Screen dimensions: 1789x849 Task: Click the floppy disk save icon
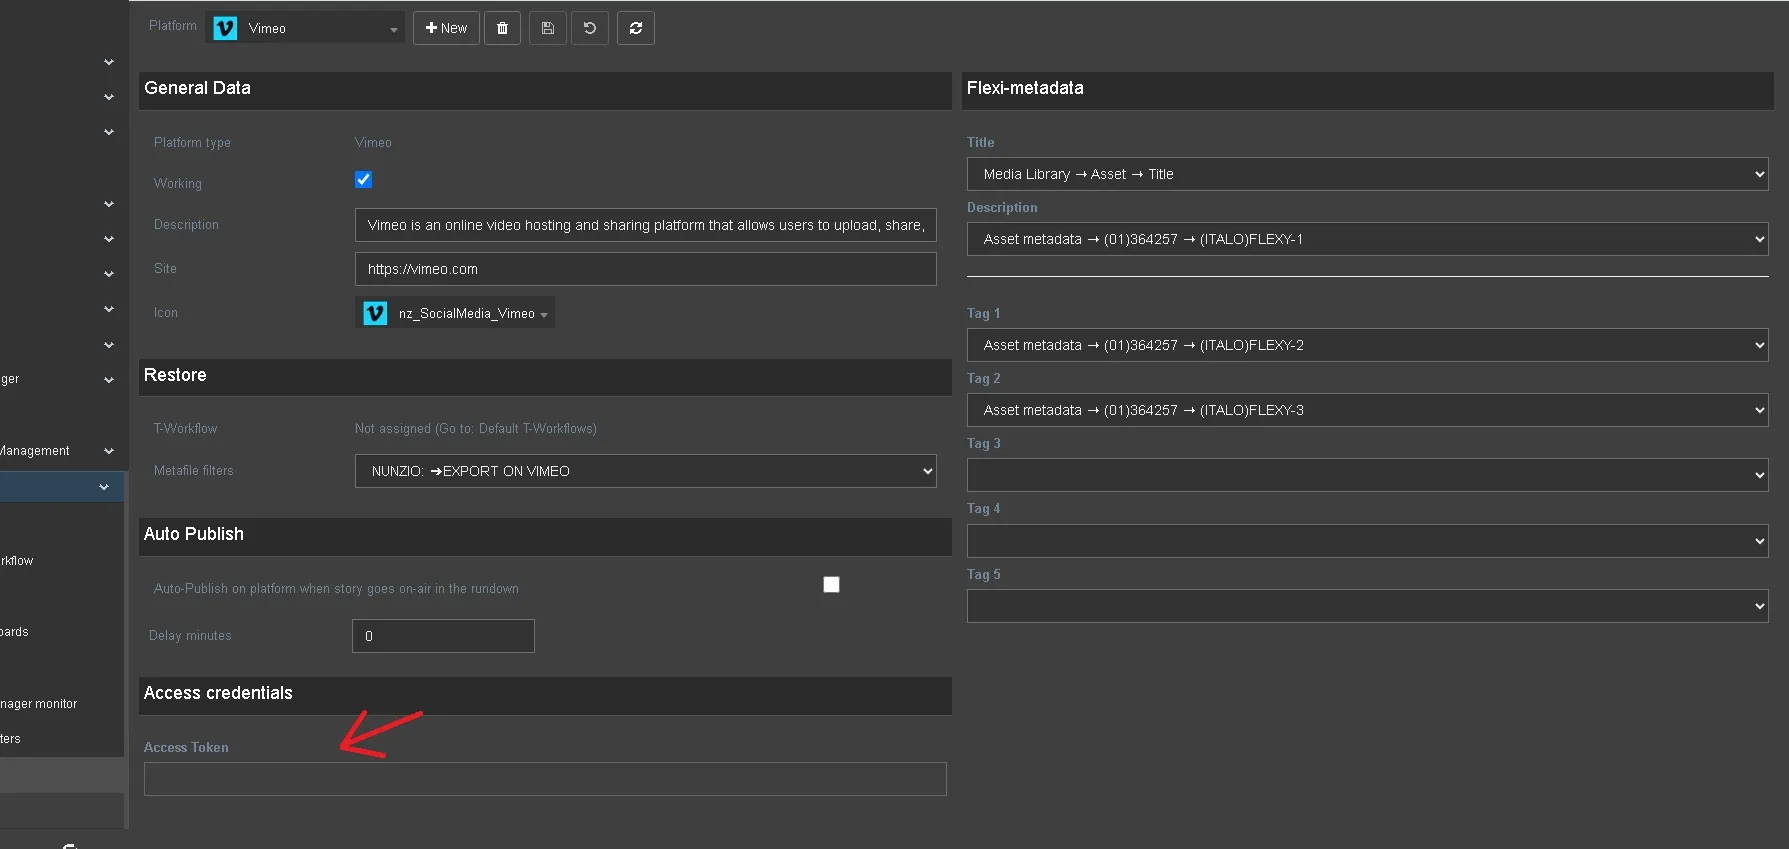click(x=548, y=28)
